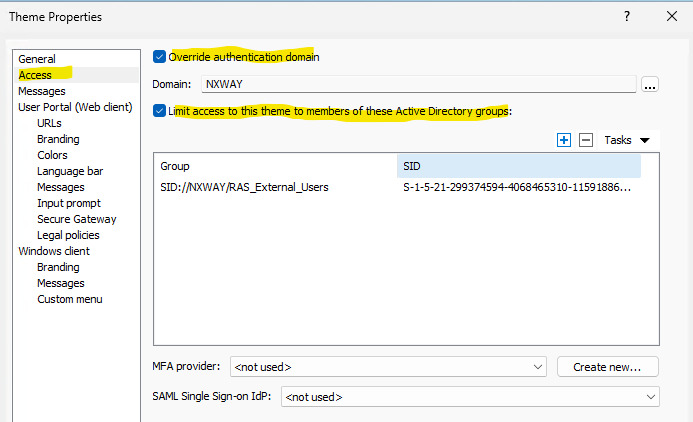This screenshot has height=422, width=693.
Task: Click the plus icon to add group
Action: point(564,141)
